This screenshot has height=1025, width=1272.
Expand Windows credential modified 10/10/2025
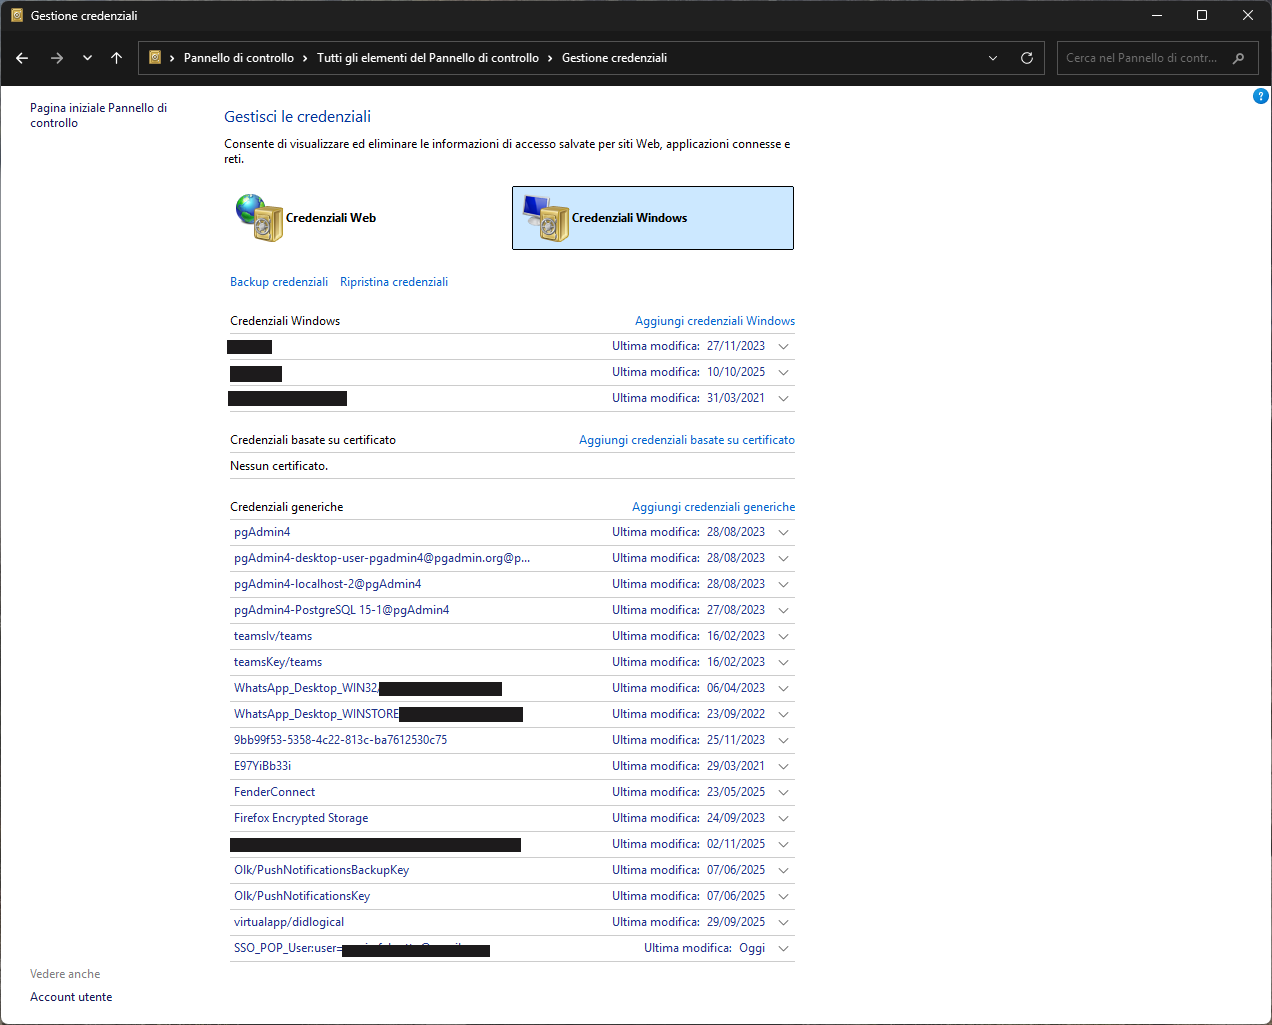click(x=783, y=372)
